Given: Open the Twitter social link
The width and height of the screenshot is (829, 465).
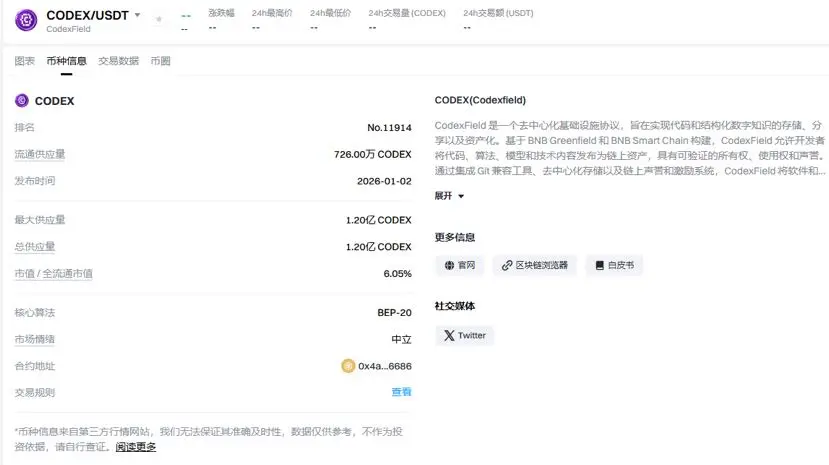Looking at the screenshot, I should pos(465,336).
